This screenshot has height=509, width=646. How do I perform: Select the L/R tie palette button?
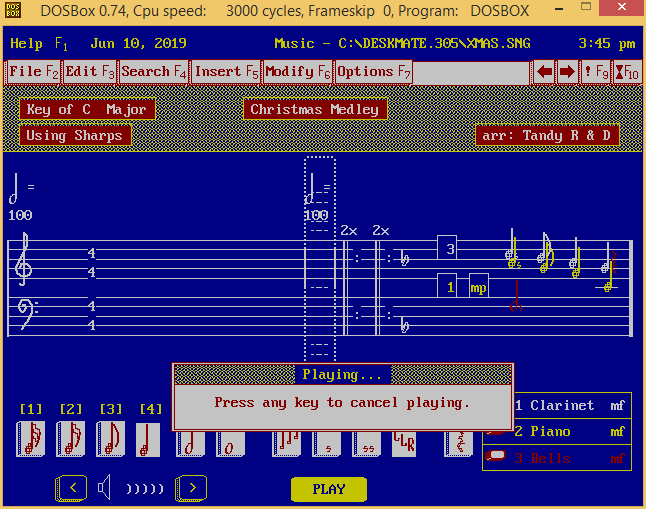coord(404,444)
